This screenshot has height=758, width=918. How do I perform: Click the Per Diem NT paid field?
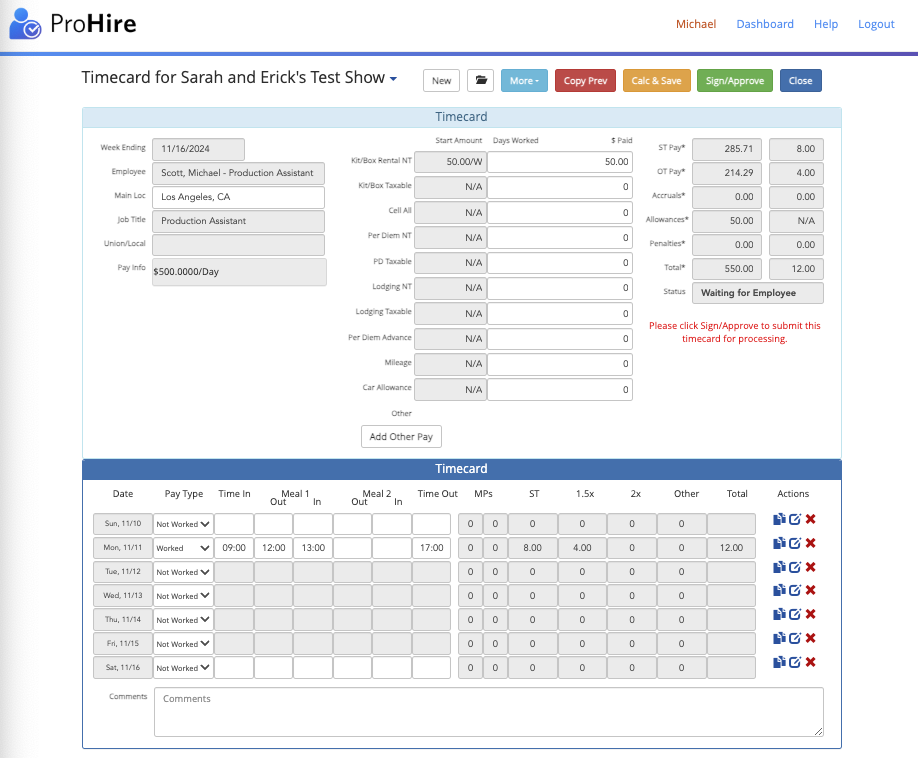[560, 238]
